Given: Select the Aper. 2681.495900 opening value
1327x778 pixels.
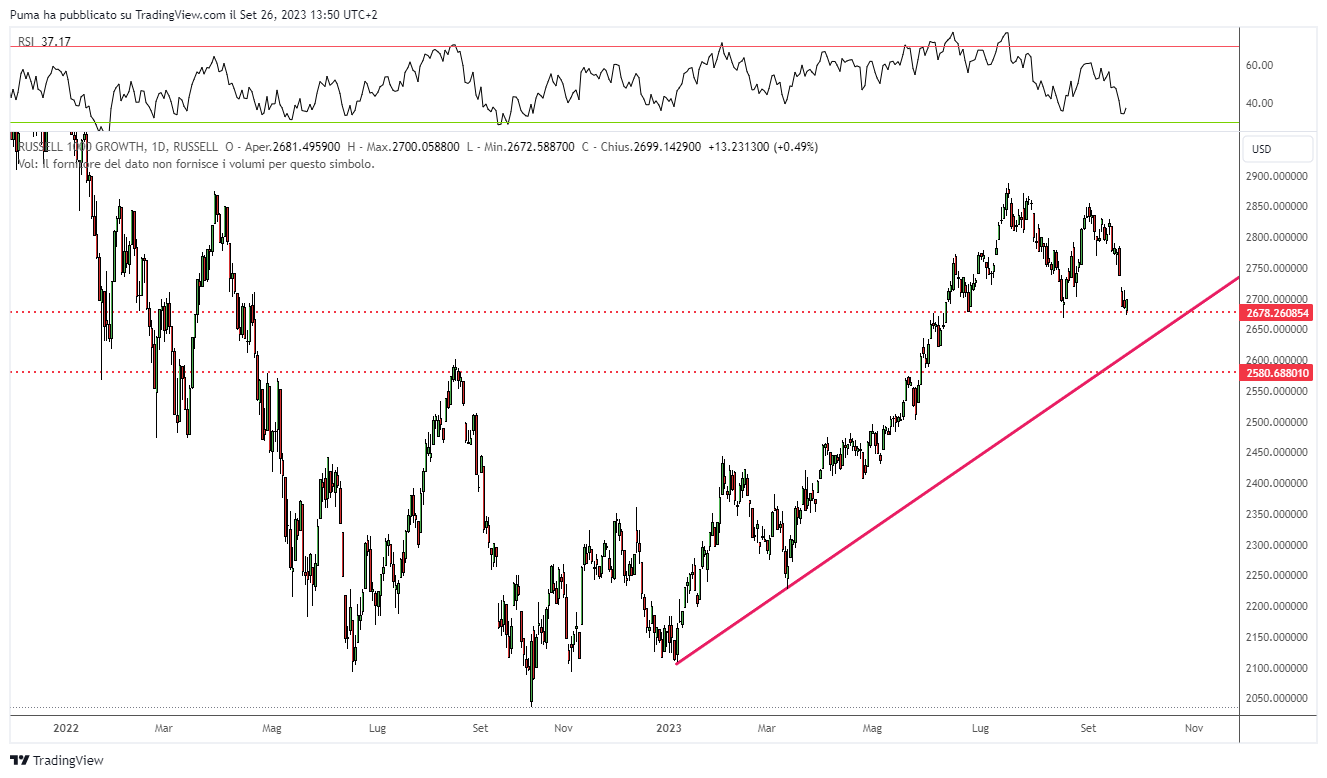Looking at the screenshot, I should 300,147.
